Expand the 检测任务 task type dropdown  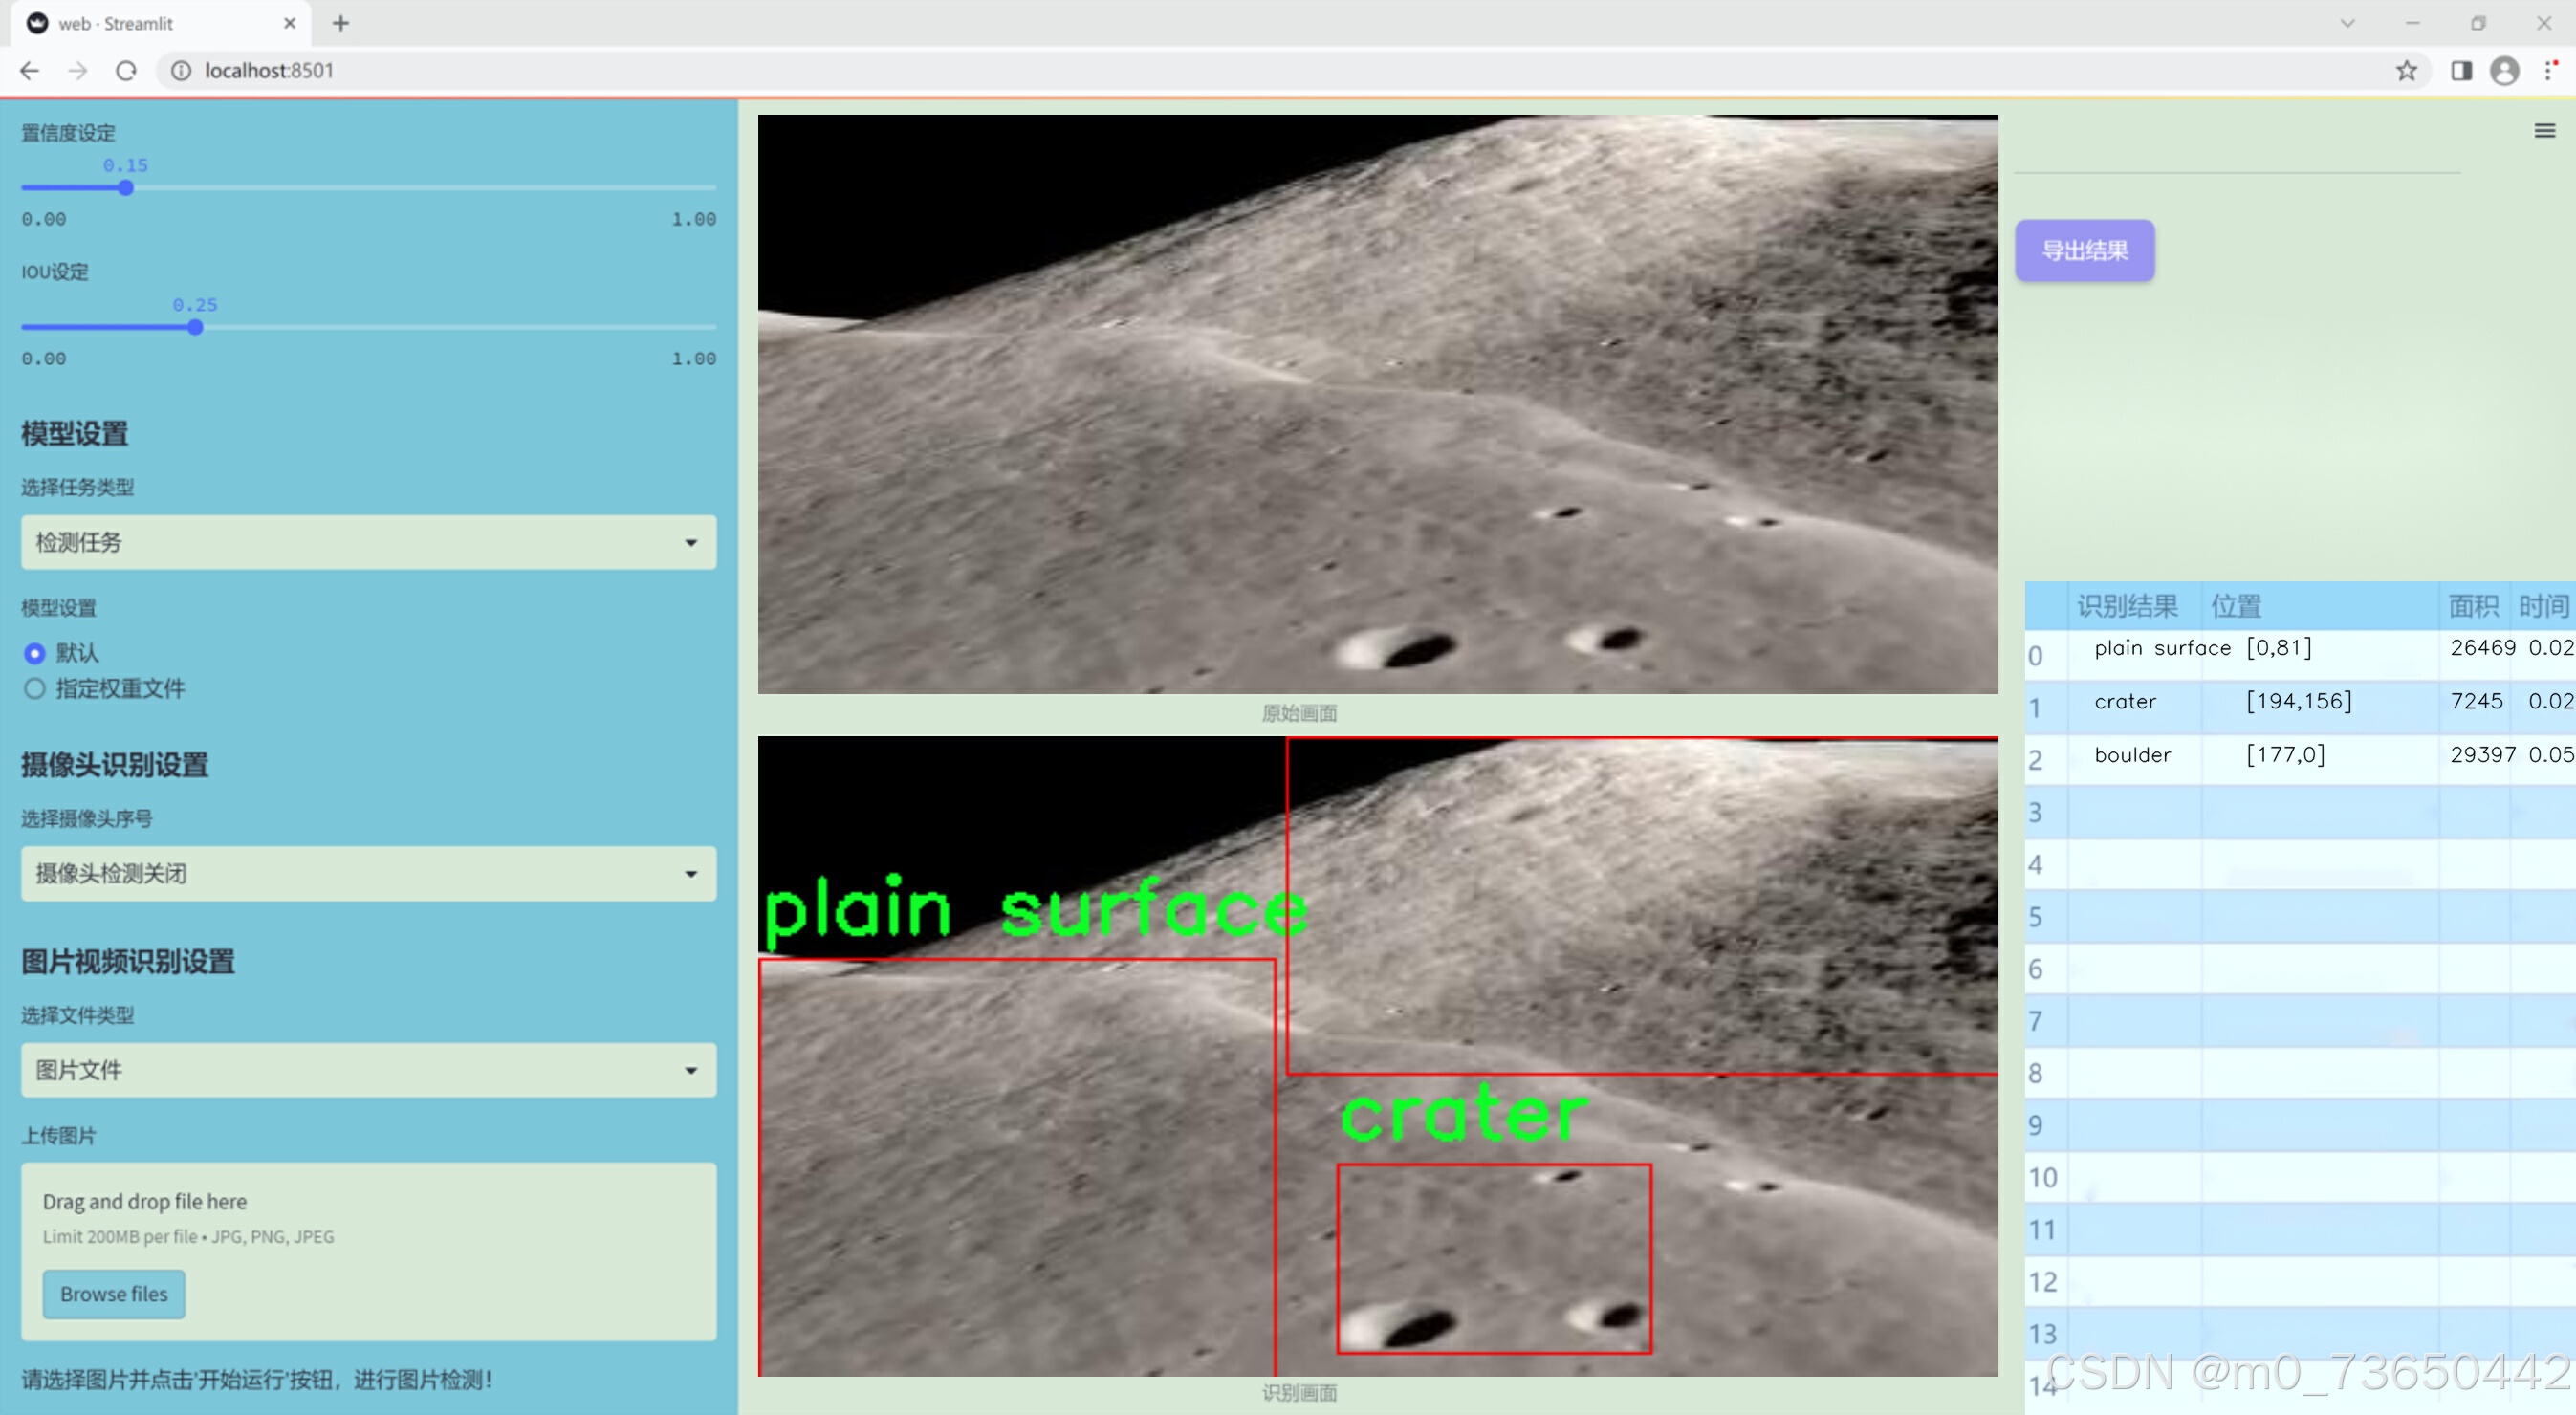click(368, 542)
